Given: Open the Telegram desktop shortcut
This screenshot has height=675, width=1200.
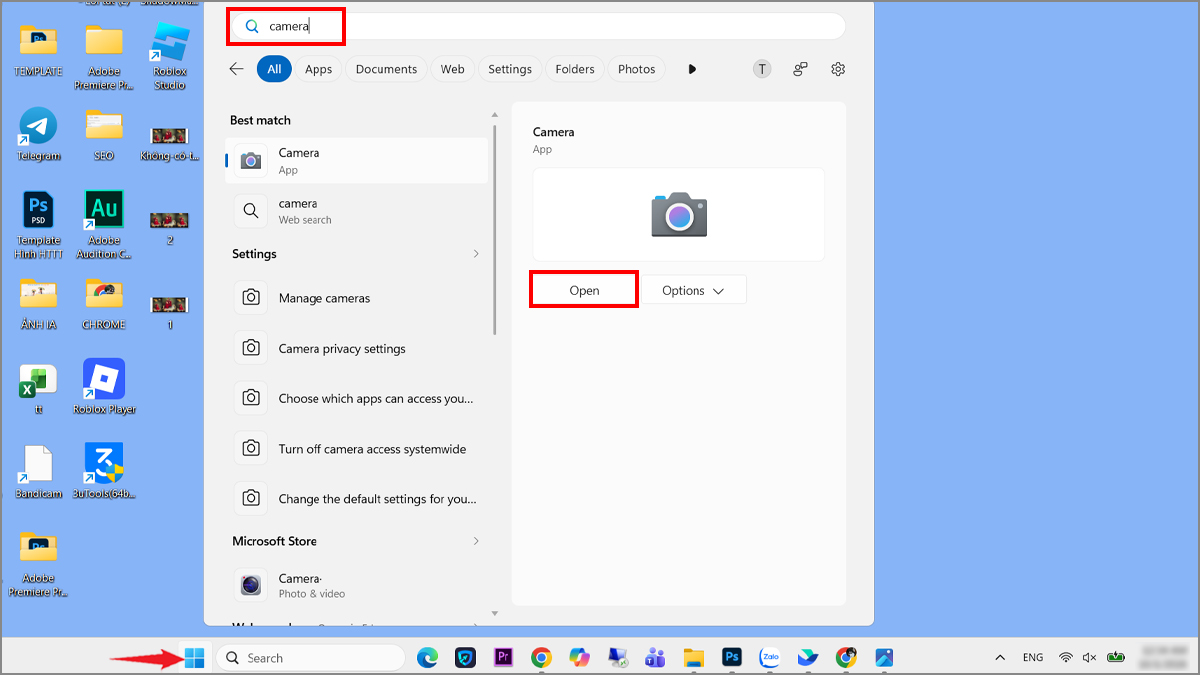Looking at the screenshot, I should pyautogui.click(x=38, y=134).
